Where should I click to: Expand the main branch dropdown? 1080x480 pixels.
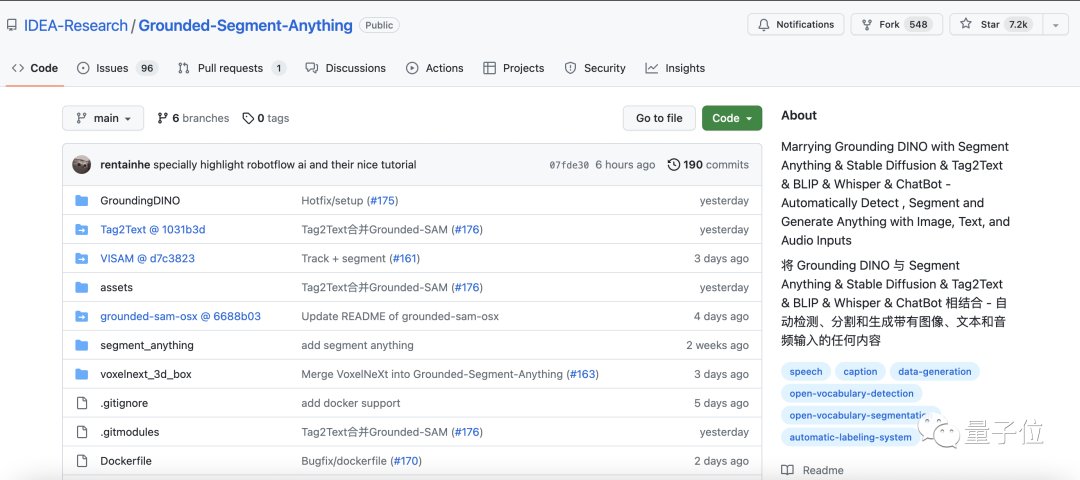click(103, 118)
